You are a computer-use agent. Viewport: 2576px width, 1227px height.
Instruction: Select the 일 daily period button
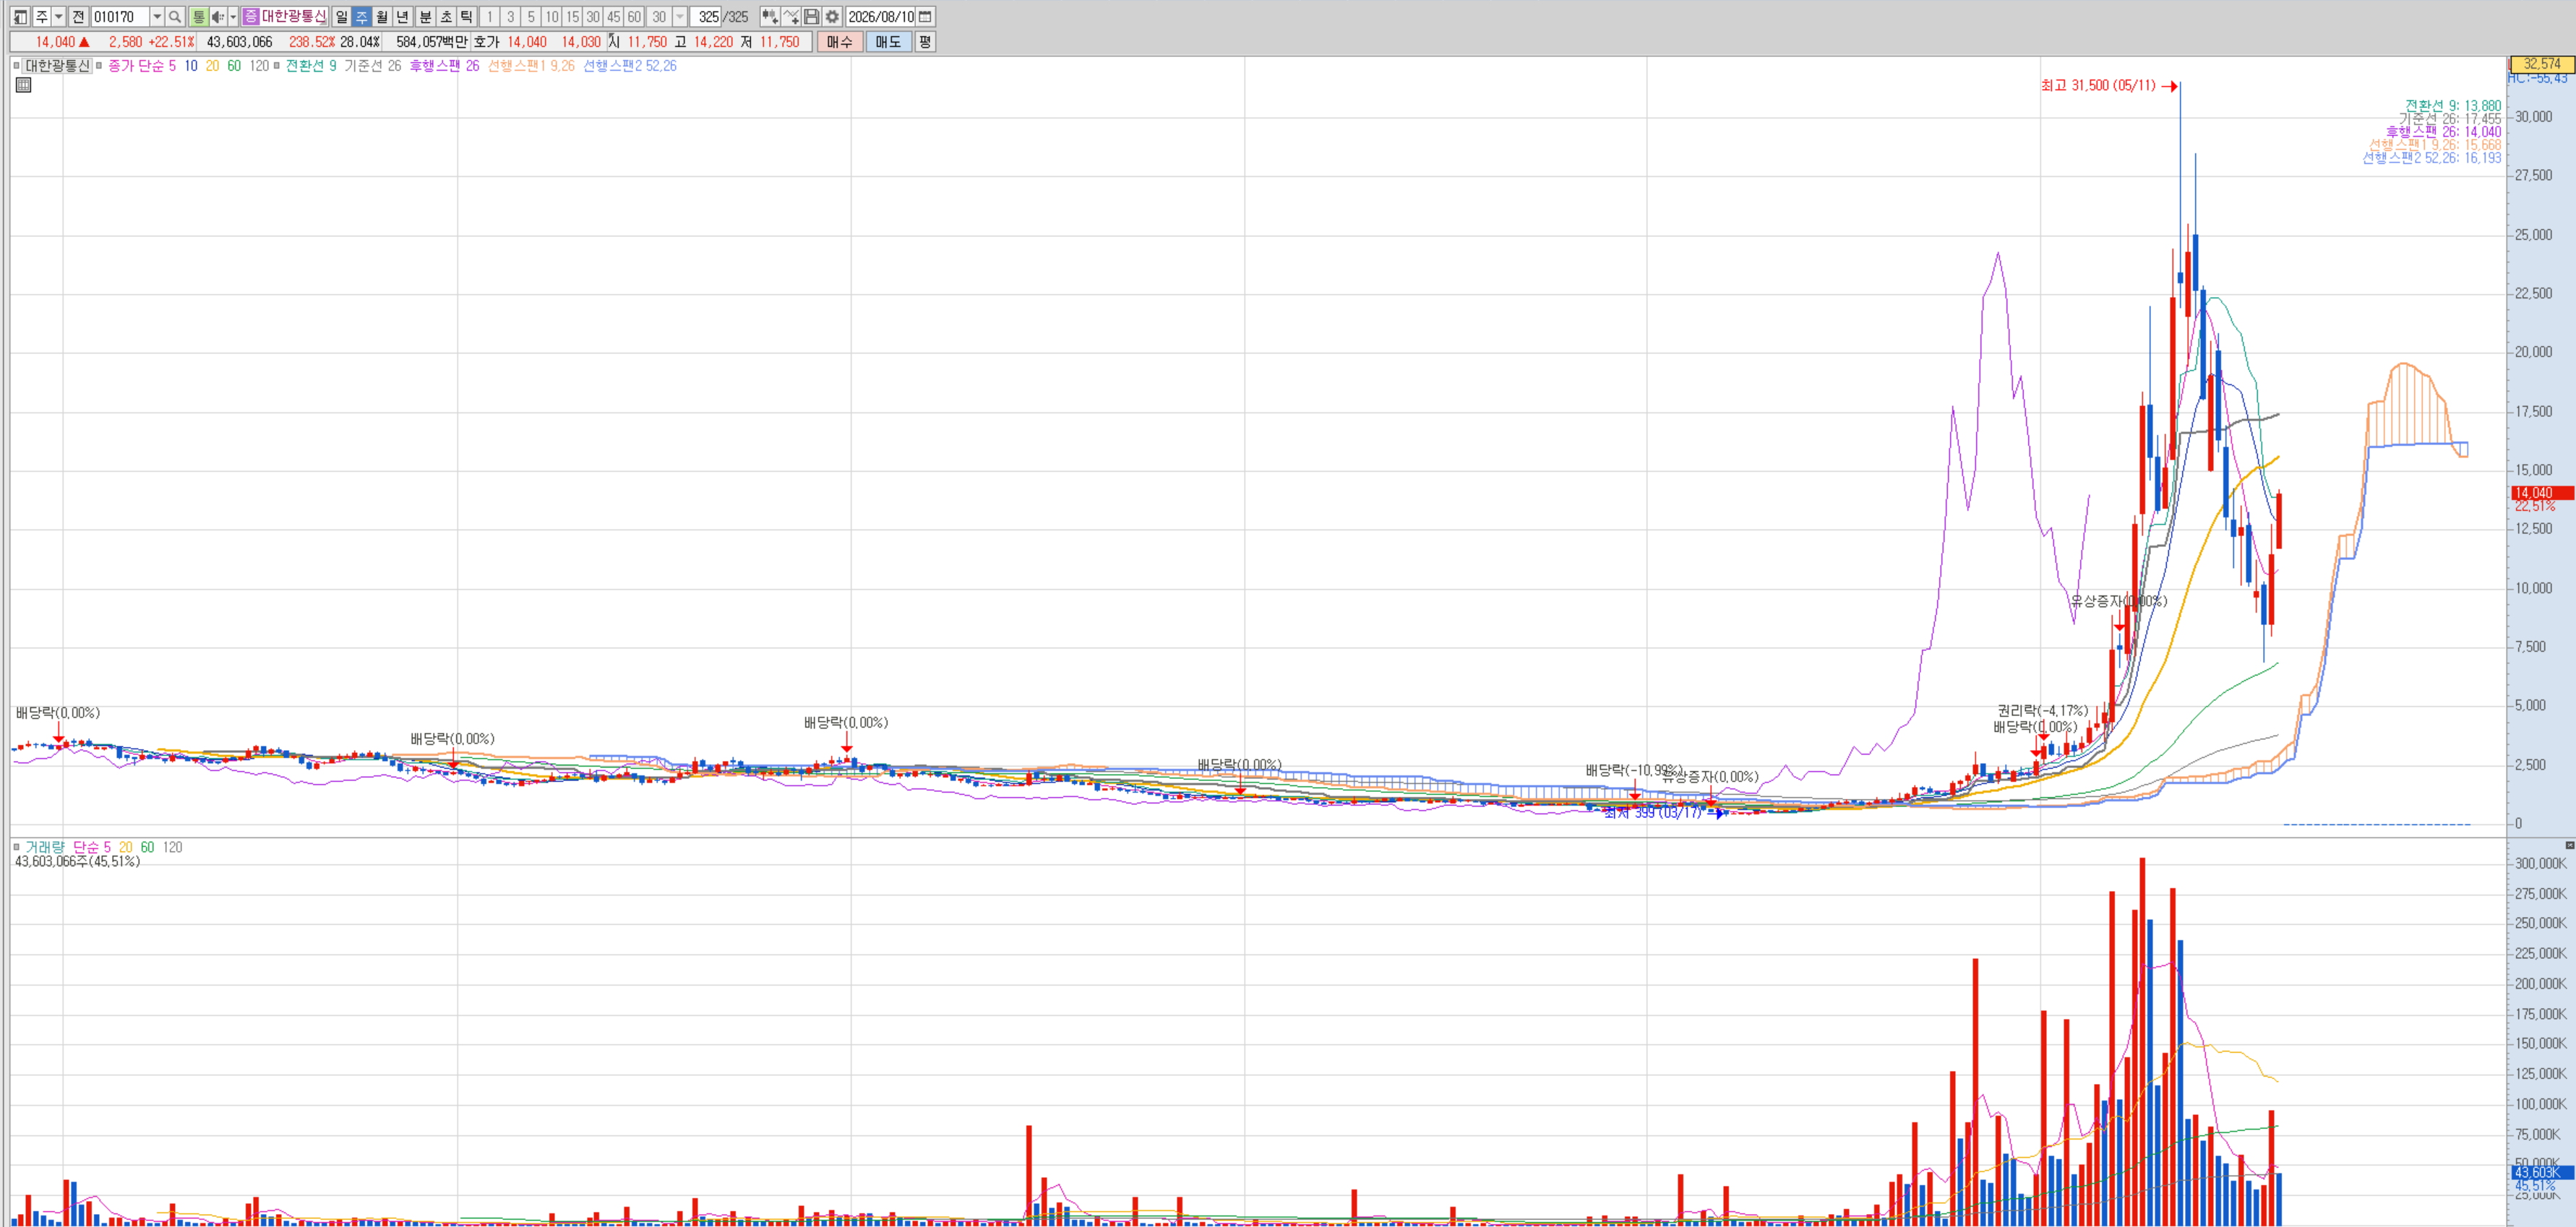click(x=341, y=17)
